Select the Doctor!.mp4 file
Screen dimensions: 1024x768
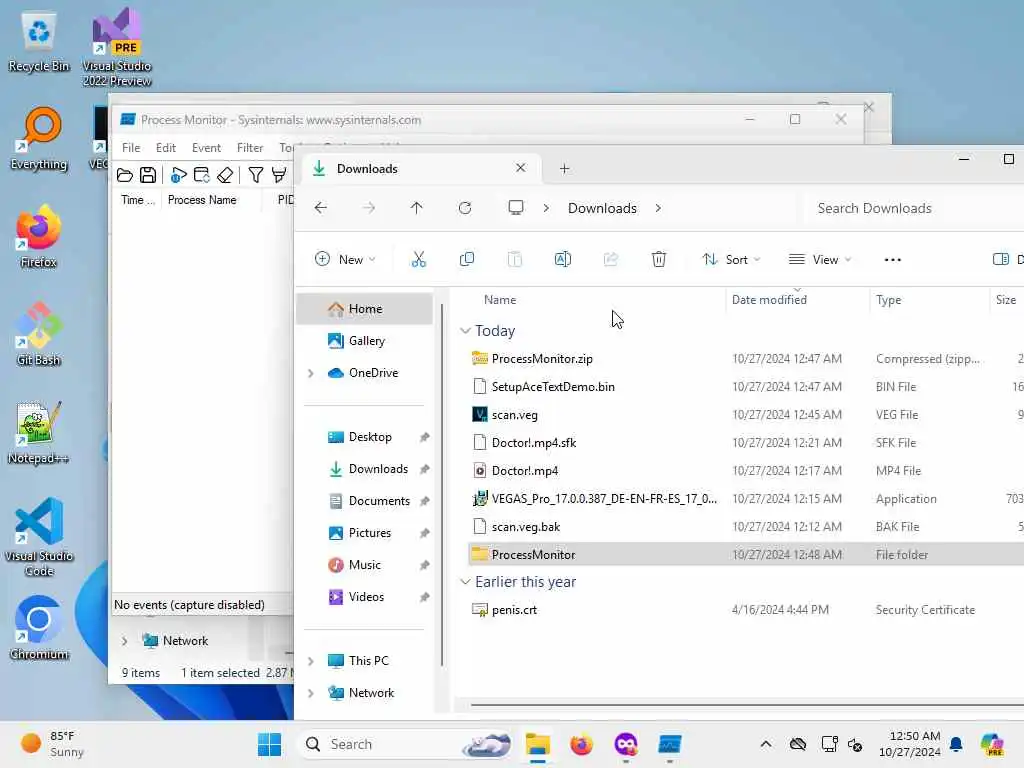(524, 471)
